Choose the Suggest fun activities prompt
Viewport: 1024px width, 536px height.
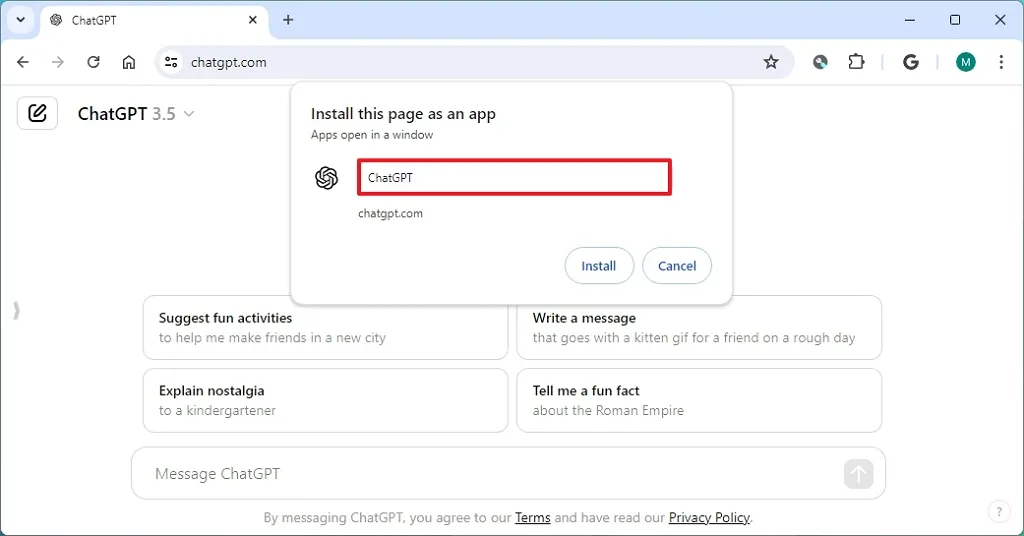[325, 328]
